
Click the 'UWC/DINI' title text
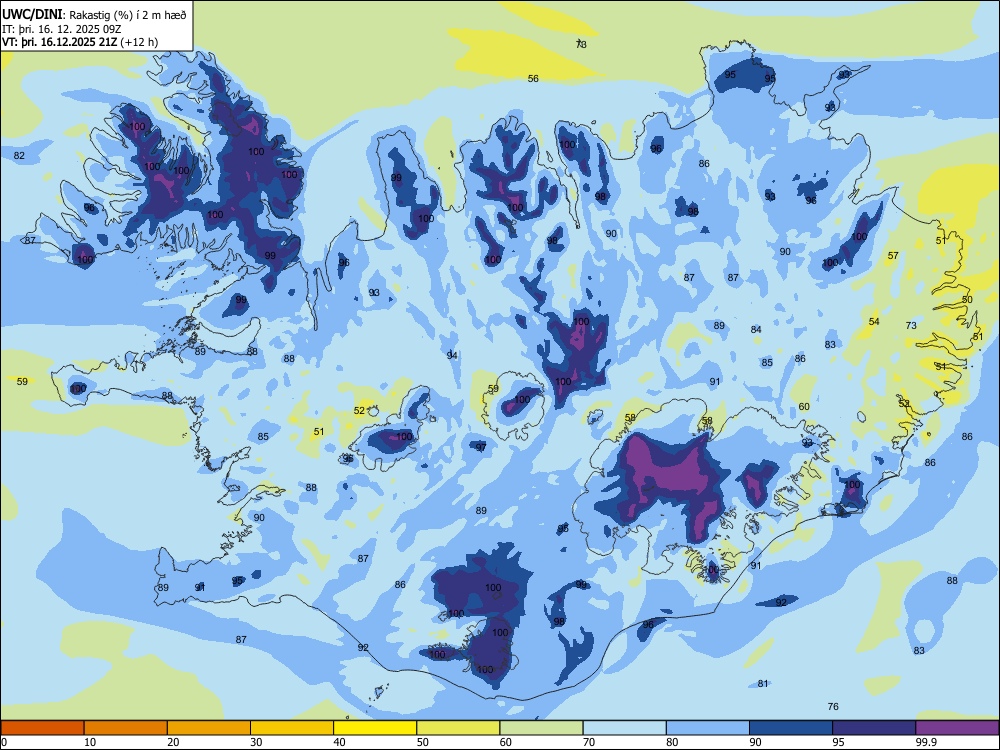click(x=32, y=14)
